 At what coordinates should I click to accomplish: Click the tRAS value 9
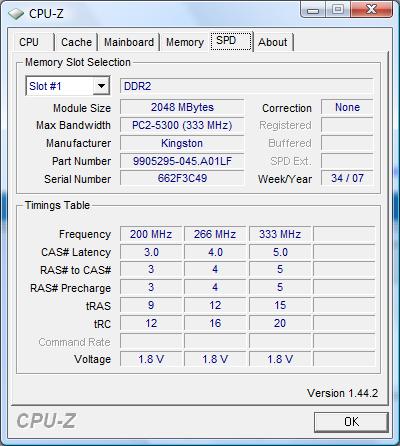[151, 305]
